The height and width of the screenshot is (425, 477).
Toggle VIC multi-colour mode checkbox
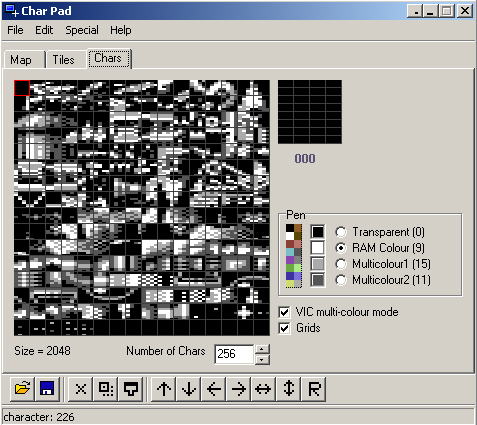(x=284, y=312)
